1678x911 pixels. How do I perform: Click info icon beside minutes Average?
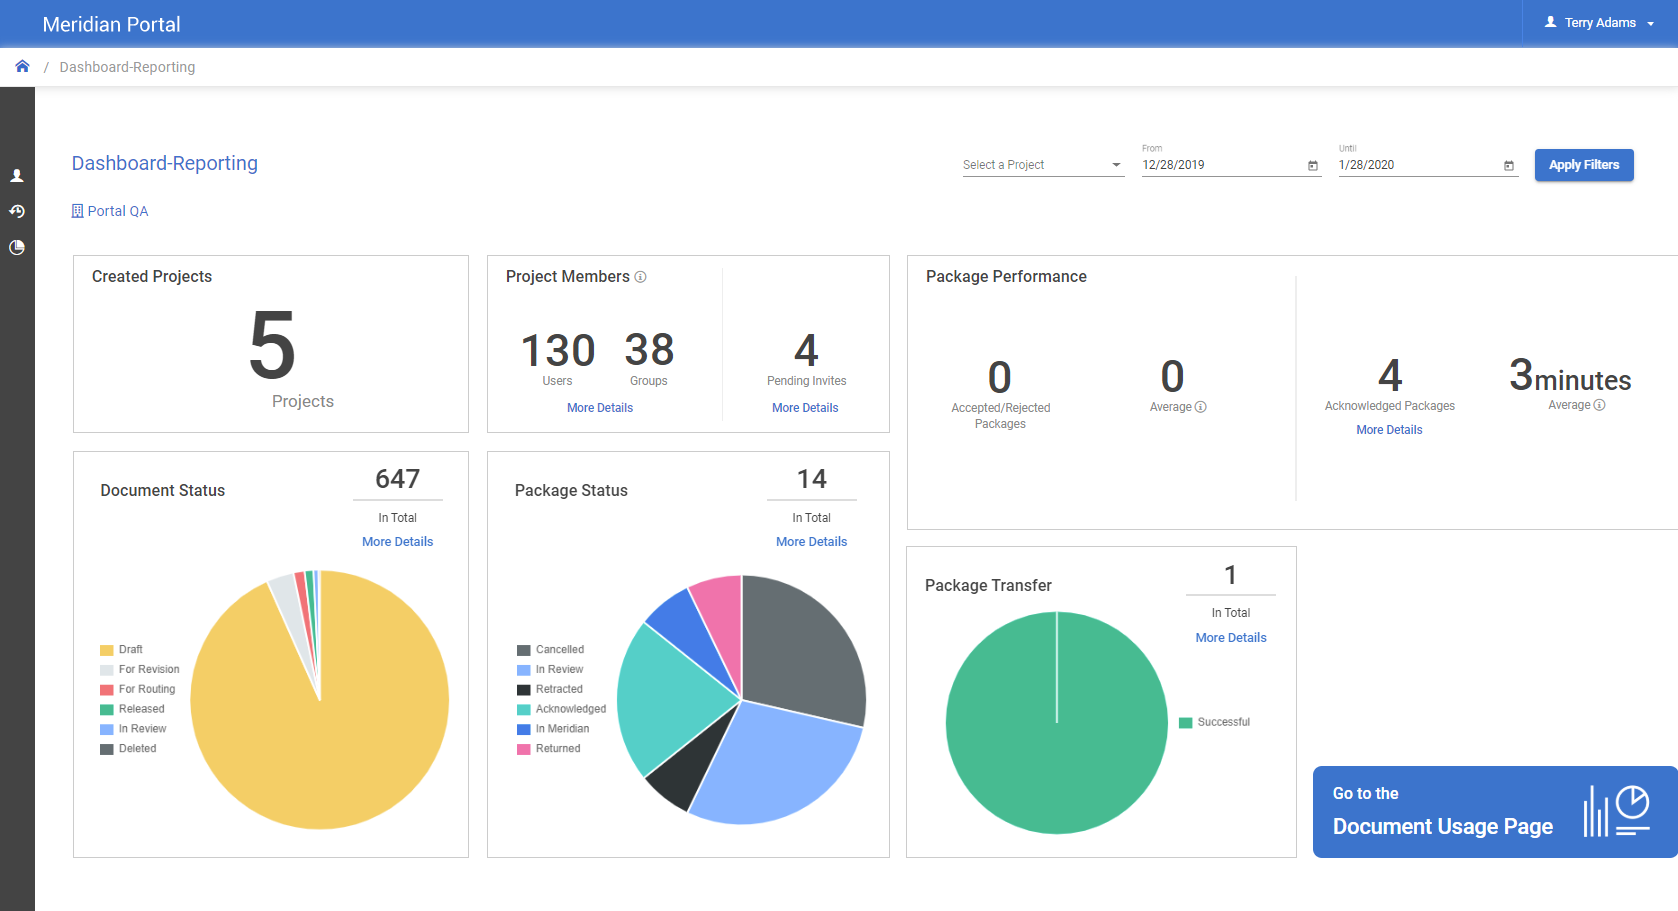(1599, 405)
